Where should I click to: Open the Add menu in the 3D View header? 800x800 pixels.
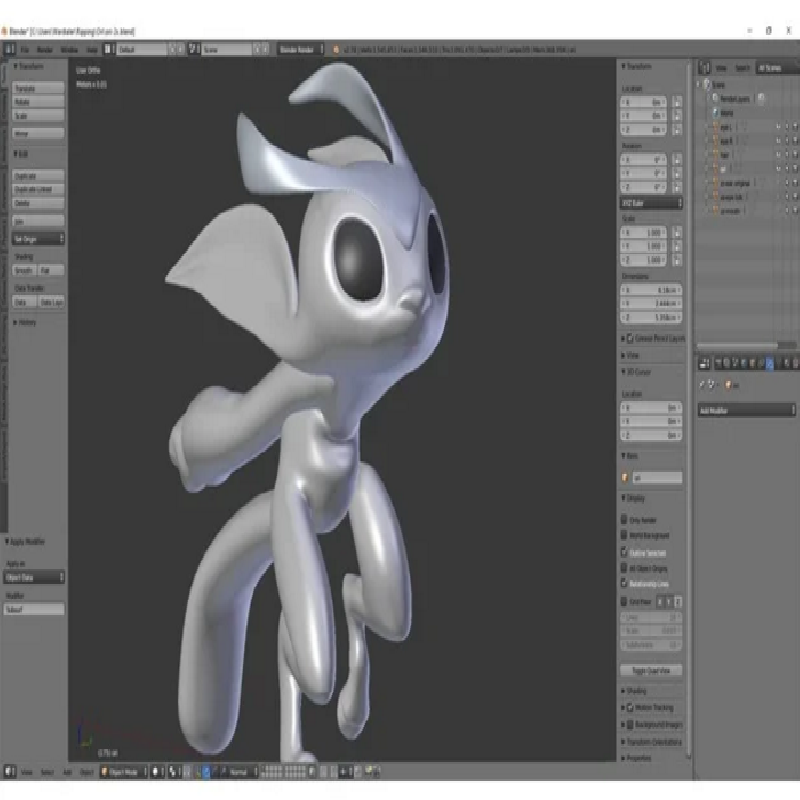67,772
